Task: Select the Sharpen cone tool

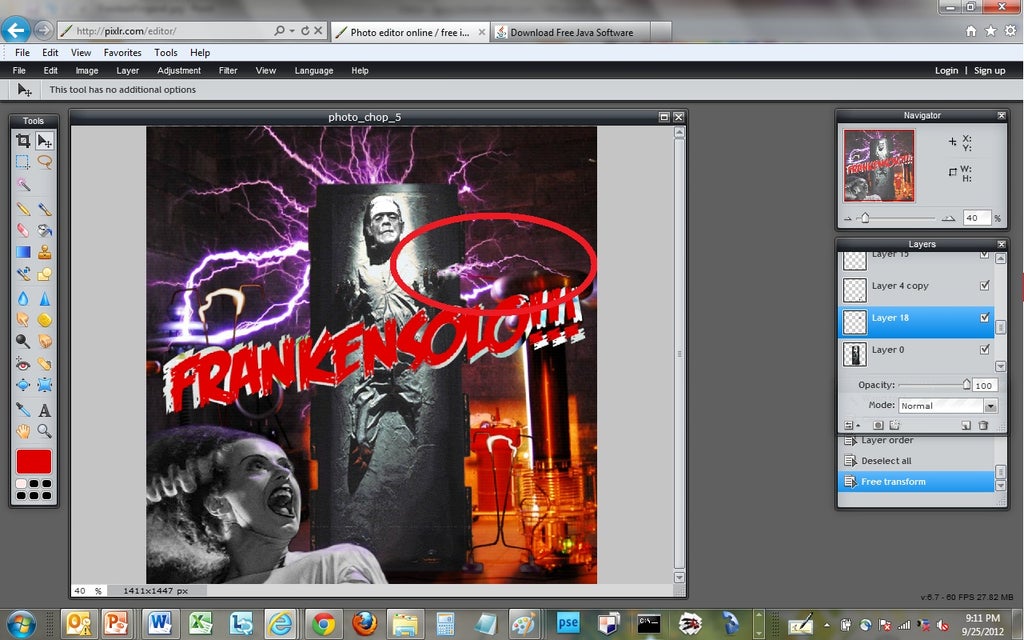Action: 44,298
